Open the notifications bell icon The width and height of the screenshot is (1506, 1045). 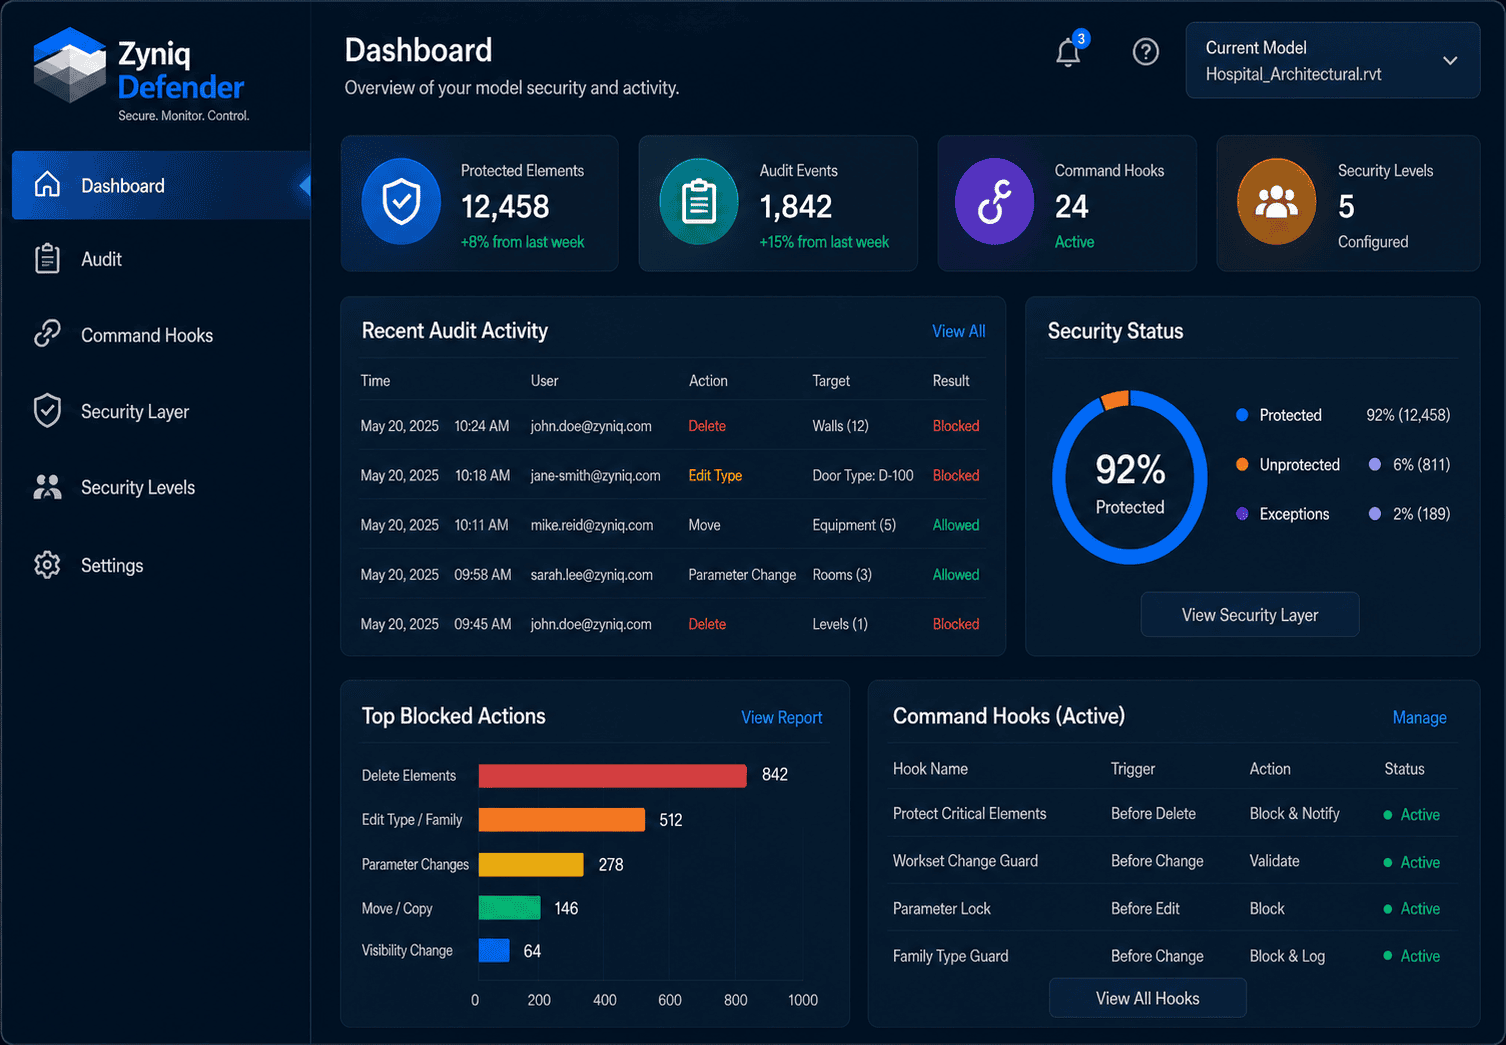(x=1069, y=51)
